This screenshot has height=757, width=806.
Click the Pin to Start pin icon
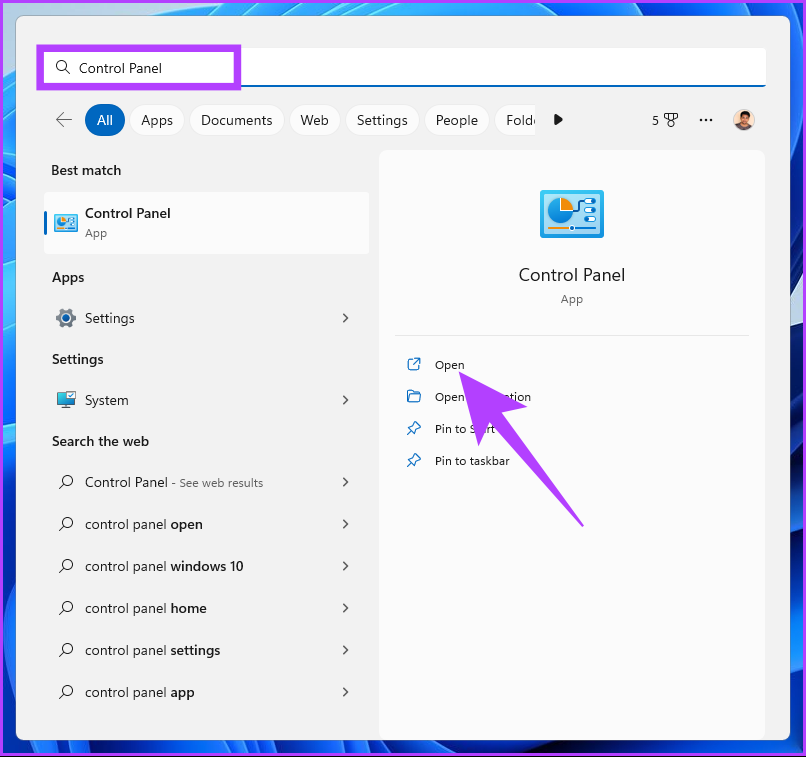point(414,428)
